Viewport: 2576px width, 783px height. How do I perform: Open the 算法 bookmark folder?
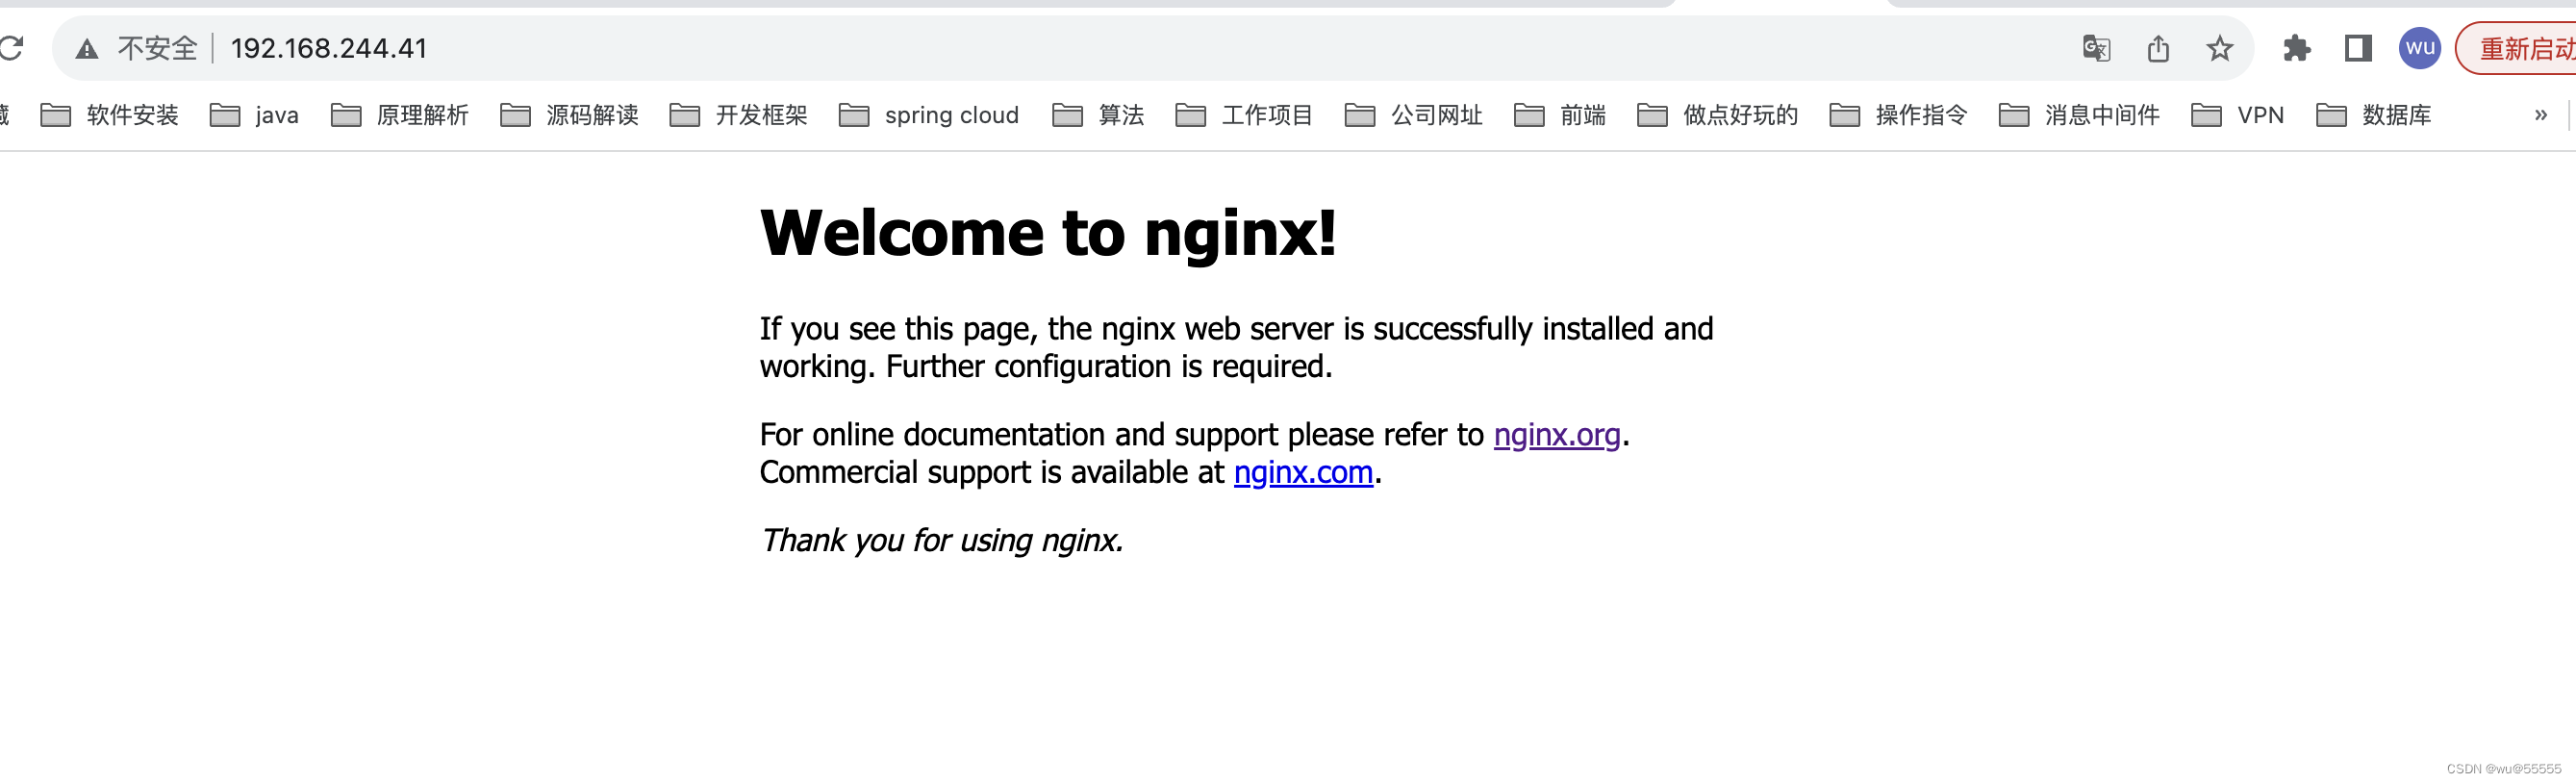(1098, 115)
